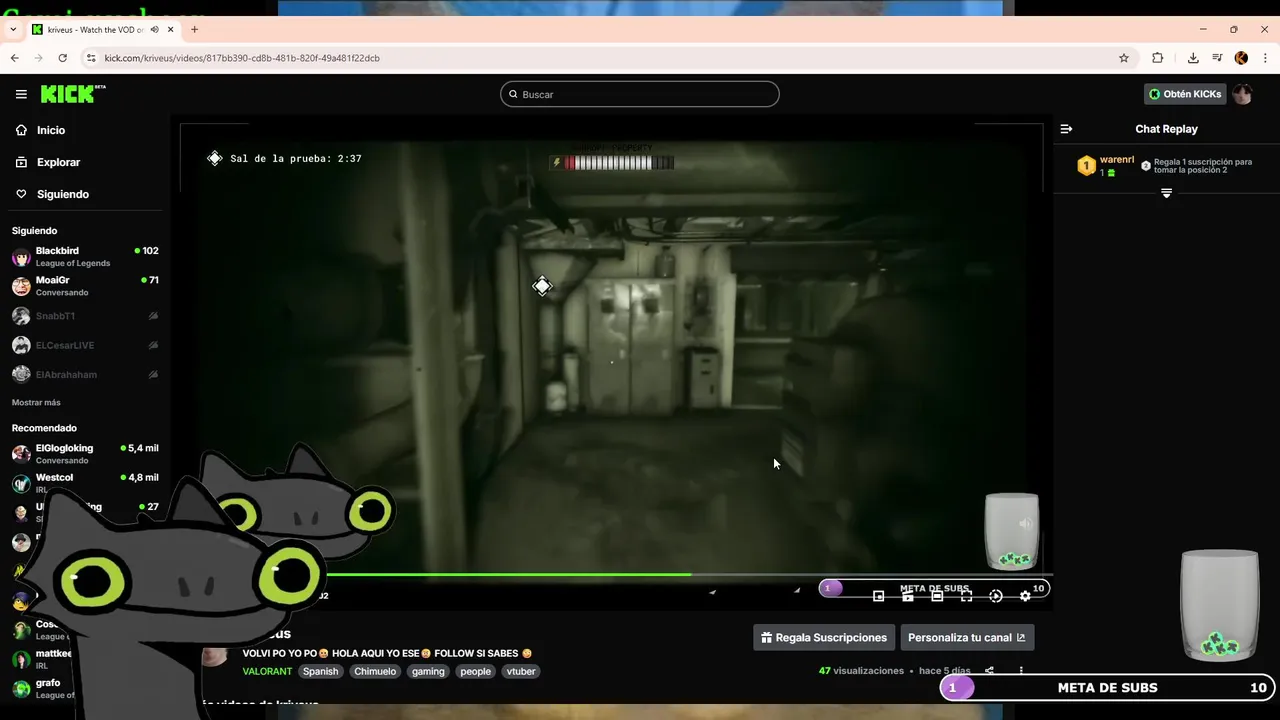Click Mostrar más in sidebar
This screenshot has width=1280, height=720.
pos(36,402)
